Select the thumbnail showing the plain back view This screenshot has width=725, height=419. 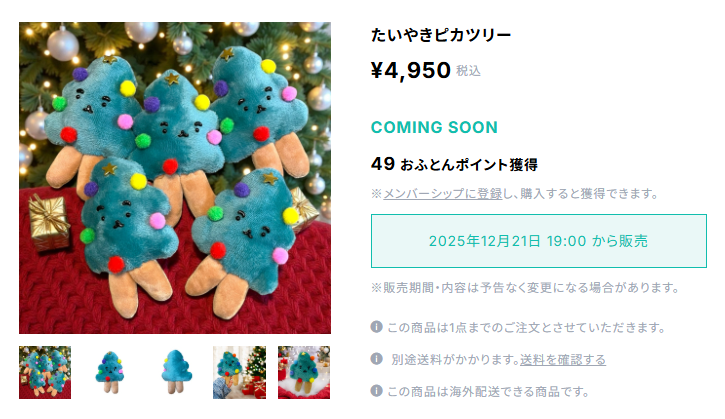click(175, 372)
